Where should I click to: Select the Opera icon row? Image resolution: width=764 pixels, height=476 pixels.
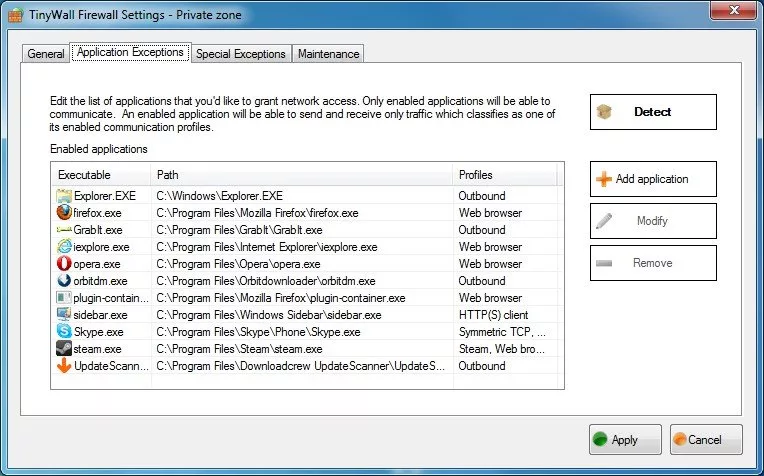click(64, 264)
